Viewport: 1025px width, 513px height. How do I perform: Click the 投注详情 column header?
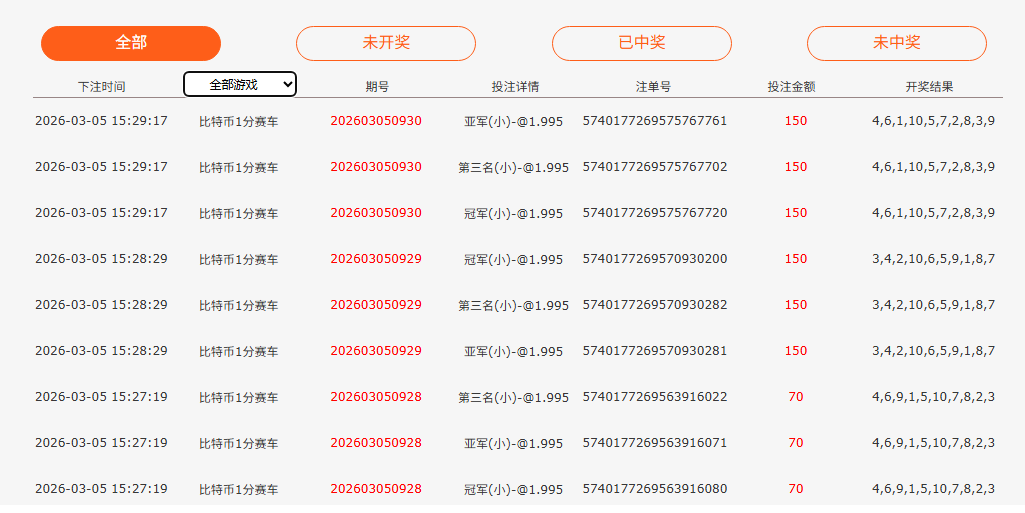click(515, 86)
